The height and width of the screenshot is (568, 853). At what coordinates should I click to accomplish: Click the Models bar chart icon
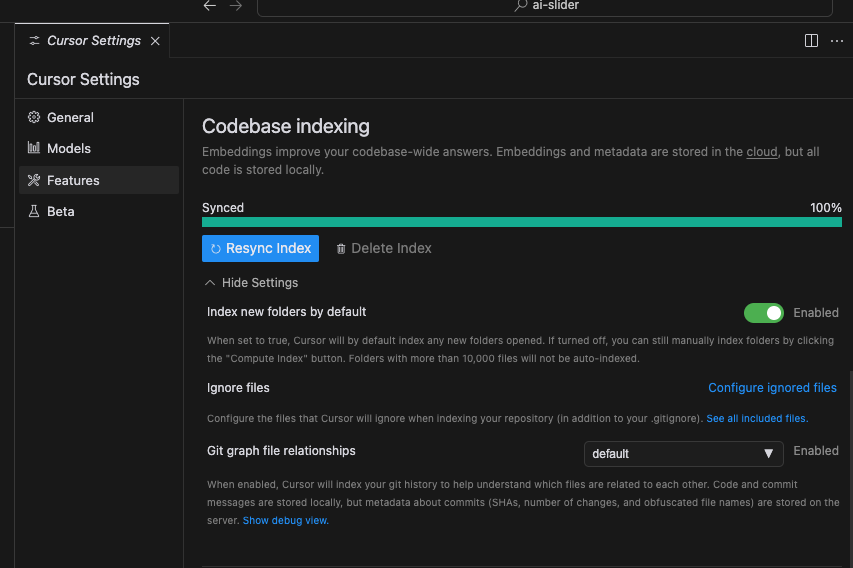click(x=34, y=148)
